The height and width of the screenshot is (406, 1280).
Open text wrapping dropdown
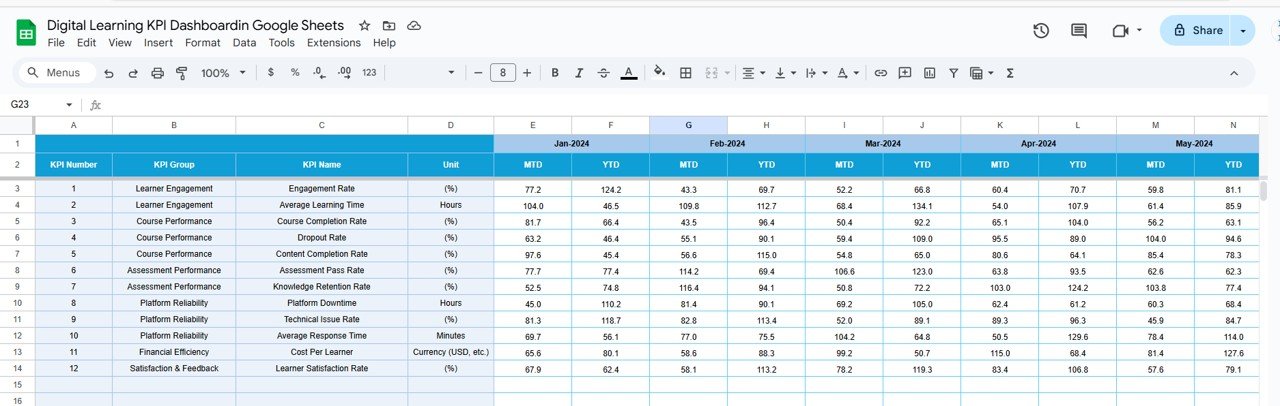click(815, 73)
